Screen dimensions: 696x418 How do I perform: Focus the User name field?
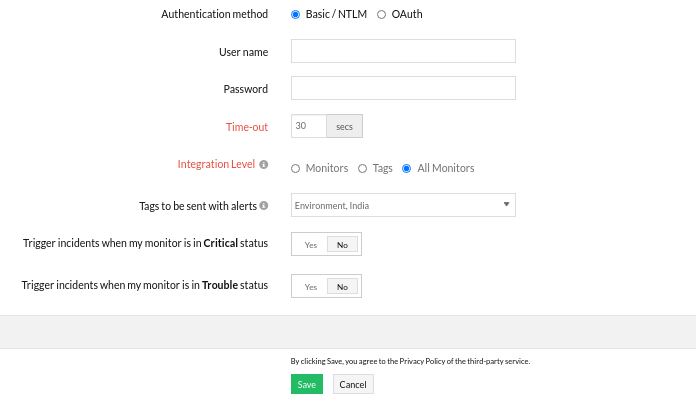[403, 52]
